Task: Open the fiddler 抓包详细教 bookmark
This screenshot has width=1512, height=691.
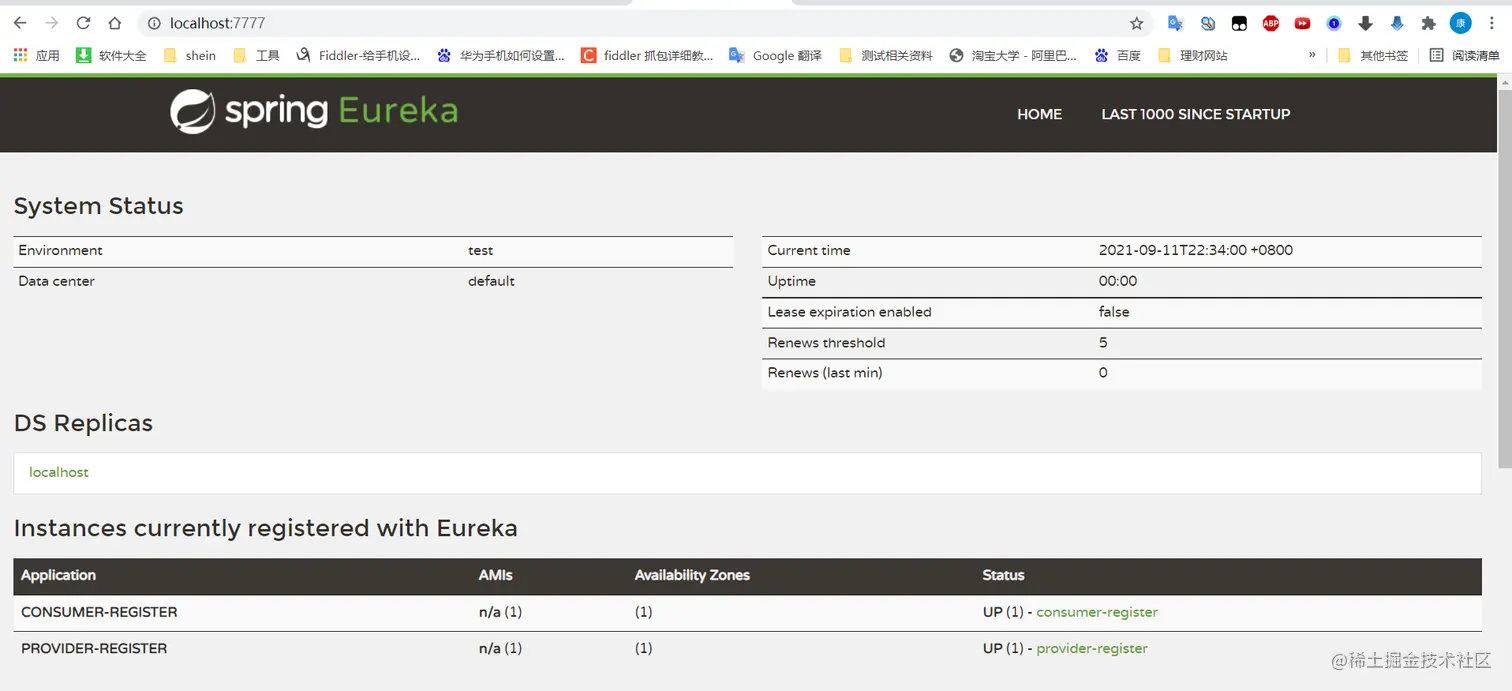Action: 648,56
